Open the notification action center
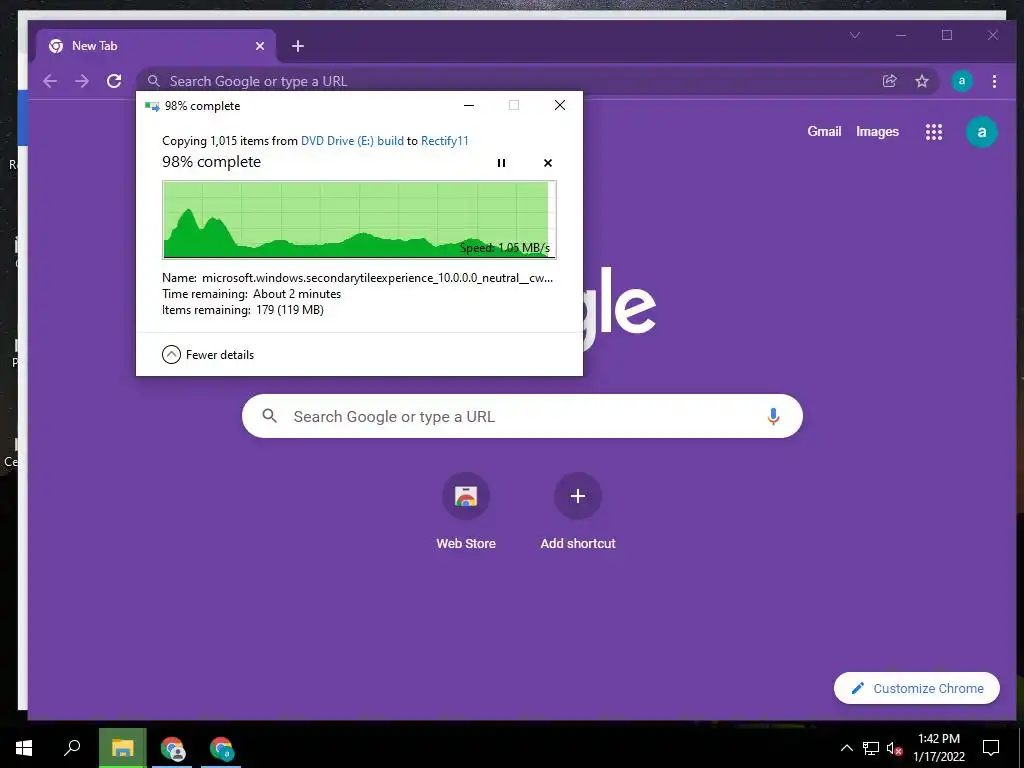This screenshot has height=768, width=1024. tap(991, 748)
